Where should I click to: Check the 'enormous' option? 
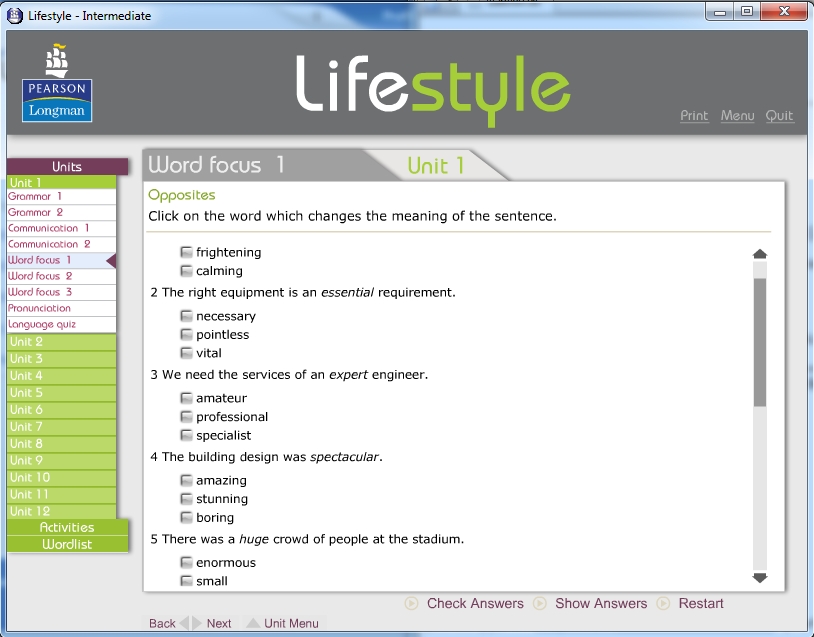pyautogui.click(x=186, y=563)
